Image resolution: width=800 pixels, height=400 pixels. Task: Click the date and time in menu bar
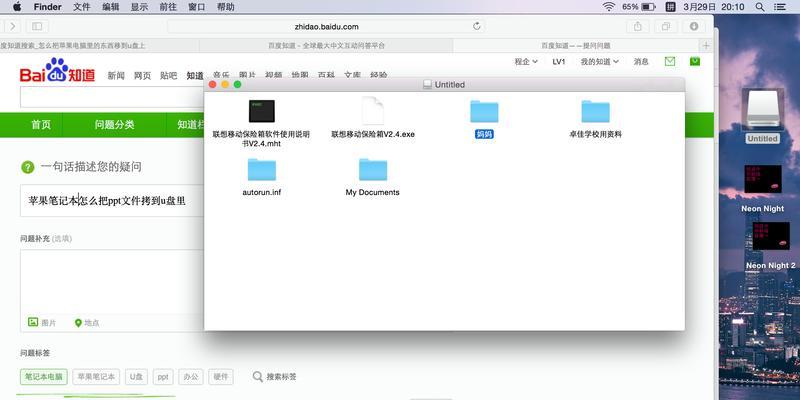[x=714, y=7]
